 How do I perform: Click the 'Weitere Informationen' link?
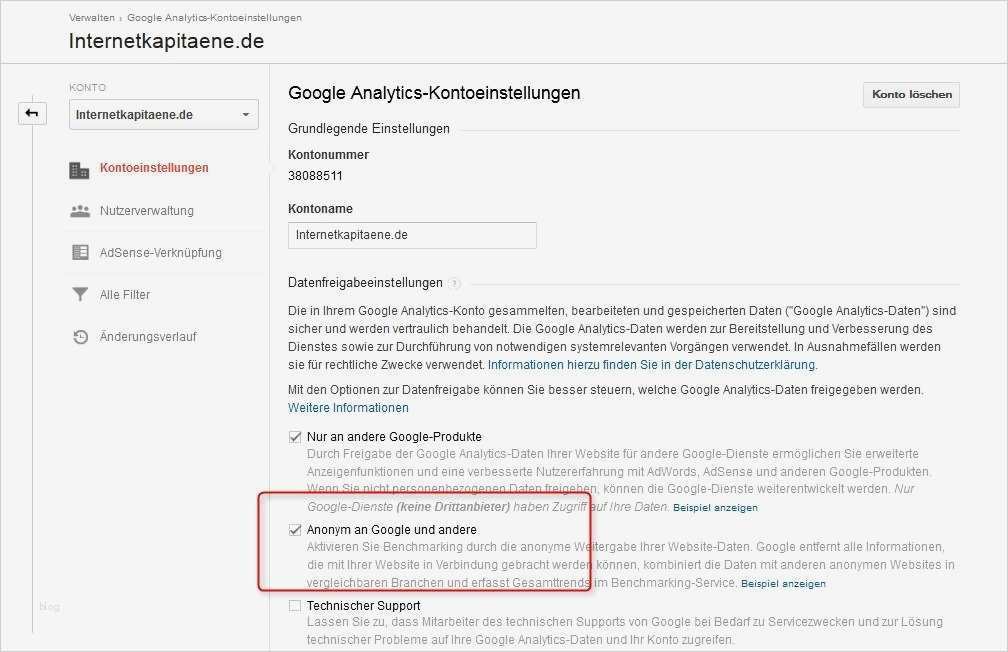click(348, 408)
